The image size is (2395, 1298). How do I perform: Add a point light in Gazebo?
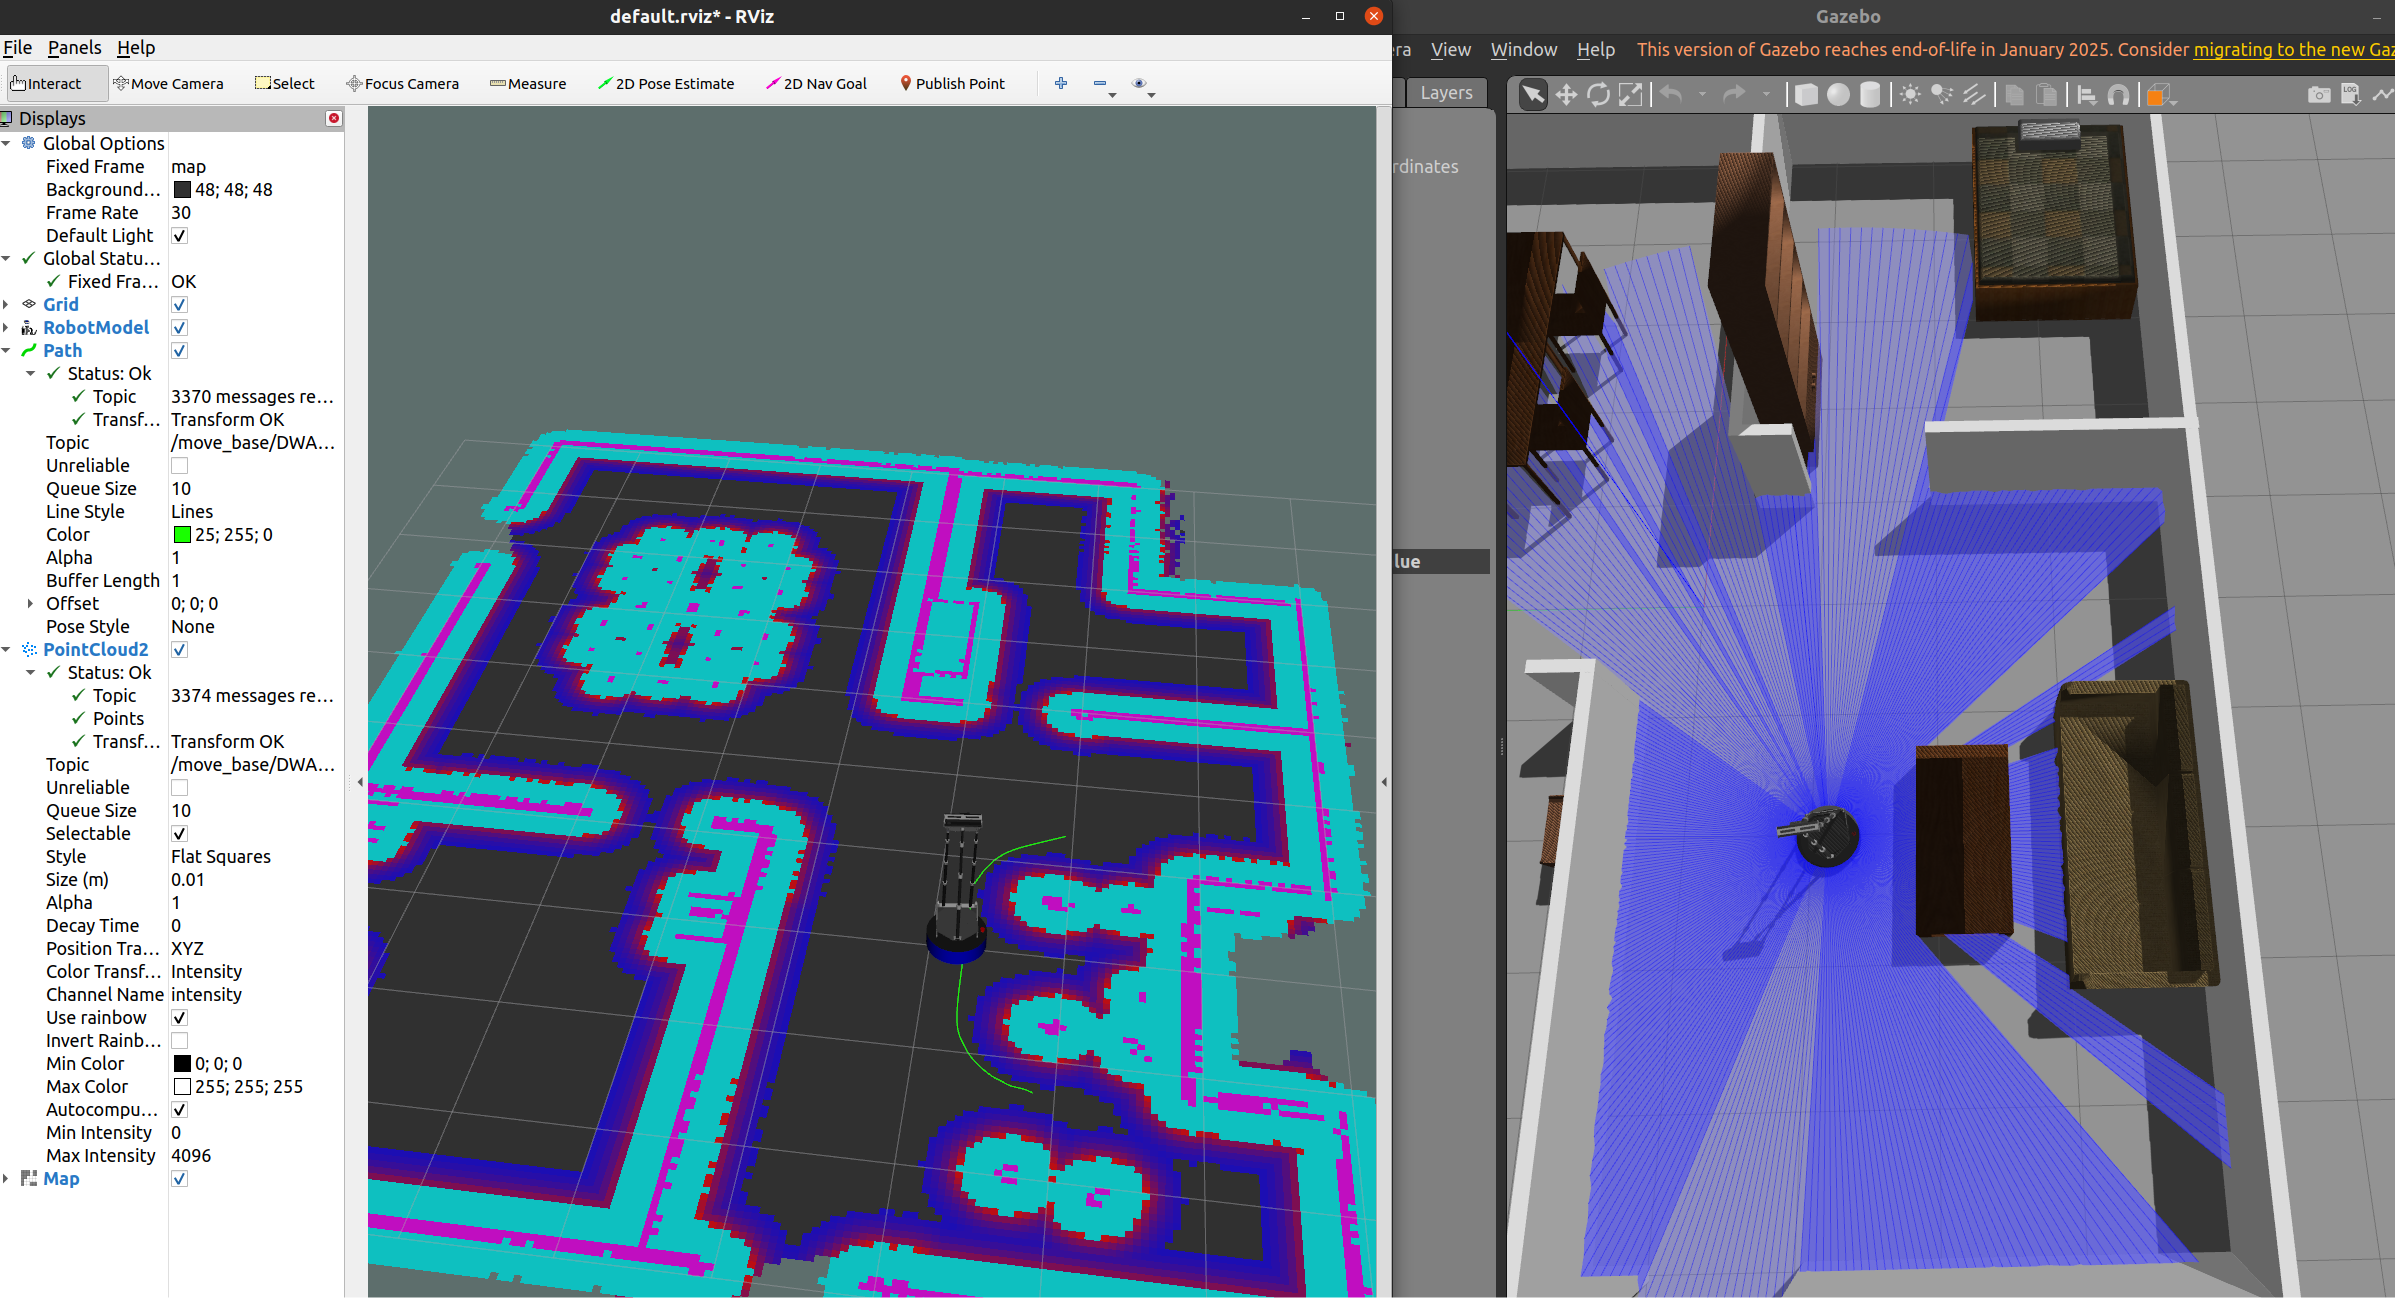pyautogui.click(x=1910, y=95)
